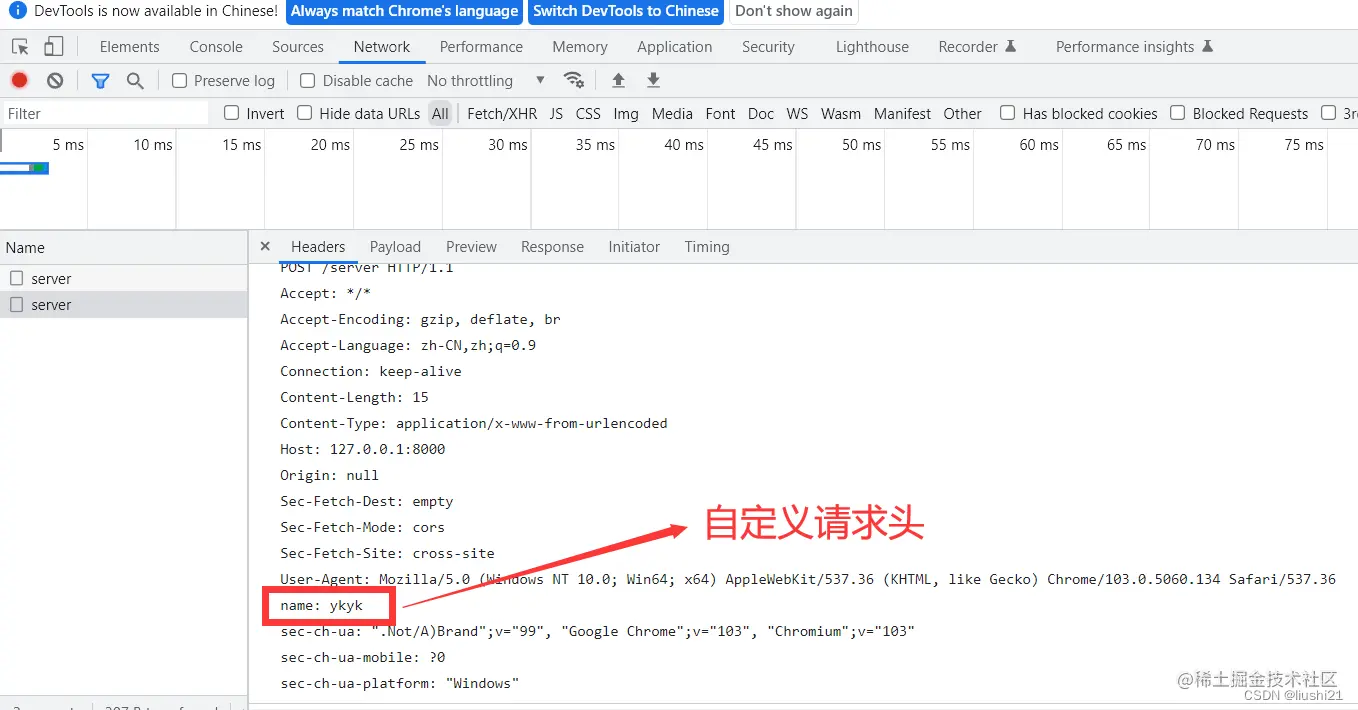
Task: Enable the Disable cache checkbox
Action: [x=308, y=81]
